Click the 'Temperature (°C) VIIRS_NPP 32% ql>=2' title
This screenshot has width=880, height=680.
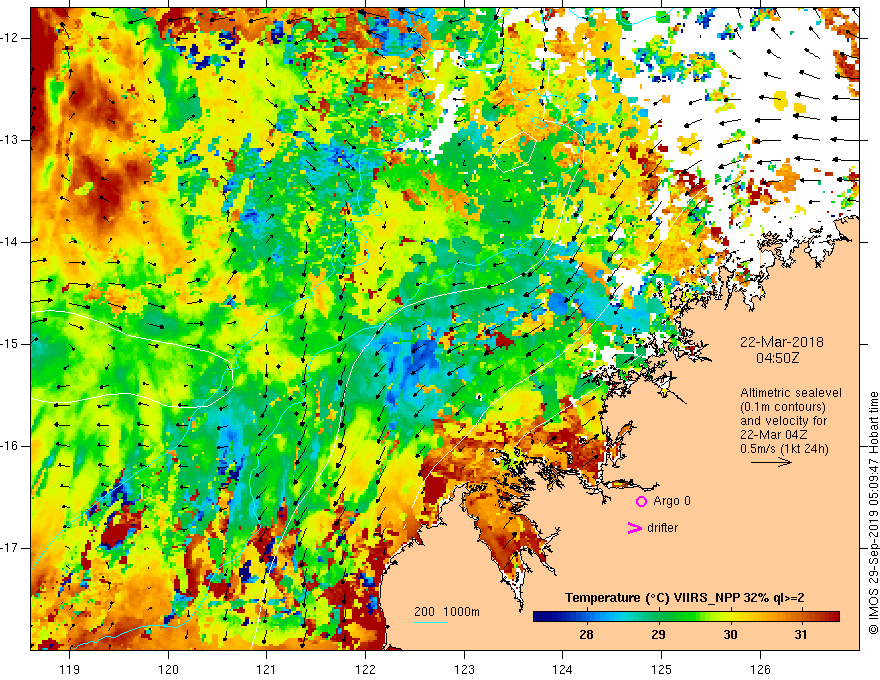(x=685, y=598)
